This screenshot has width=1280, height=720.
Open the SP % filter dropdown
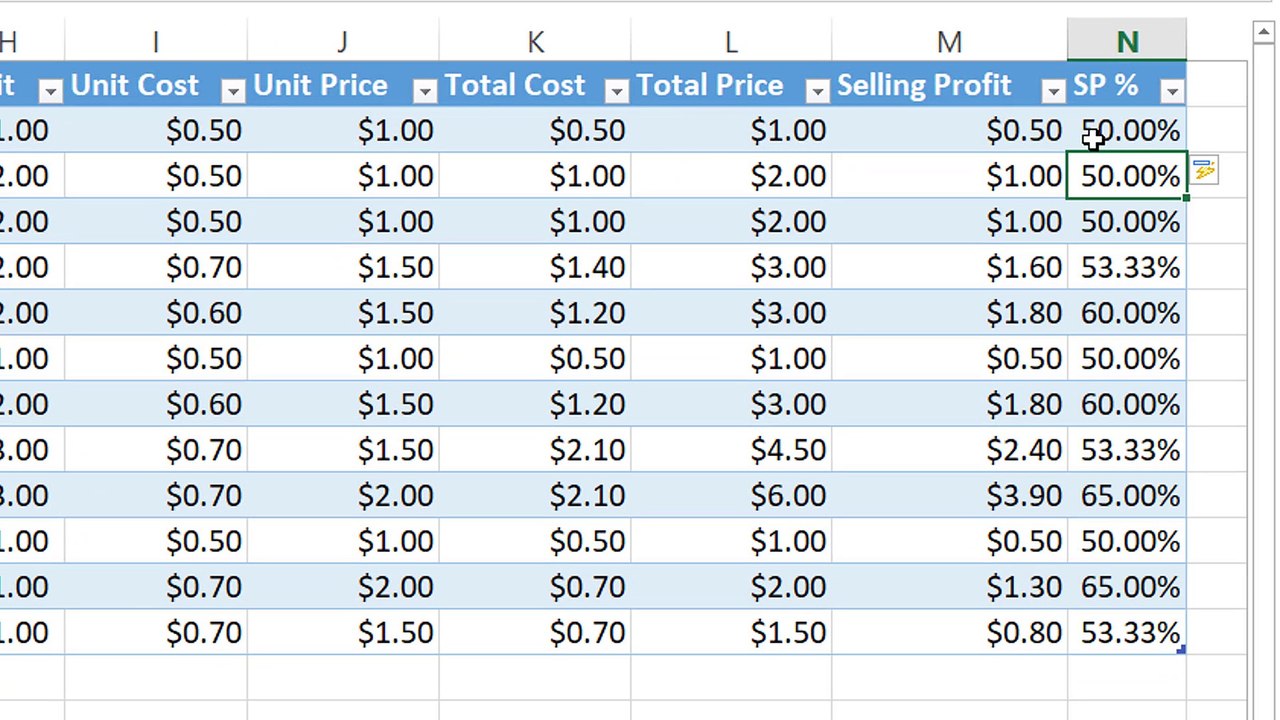tap(1172, 91)
